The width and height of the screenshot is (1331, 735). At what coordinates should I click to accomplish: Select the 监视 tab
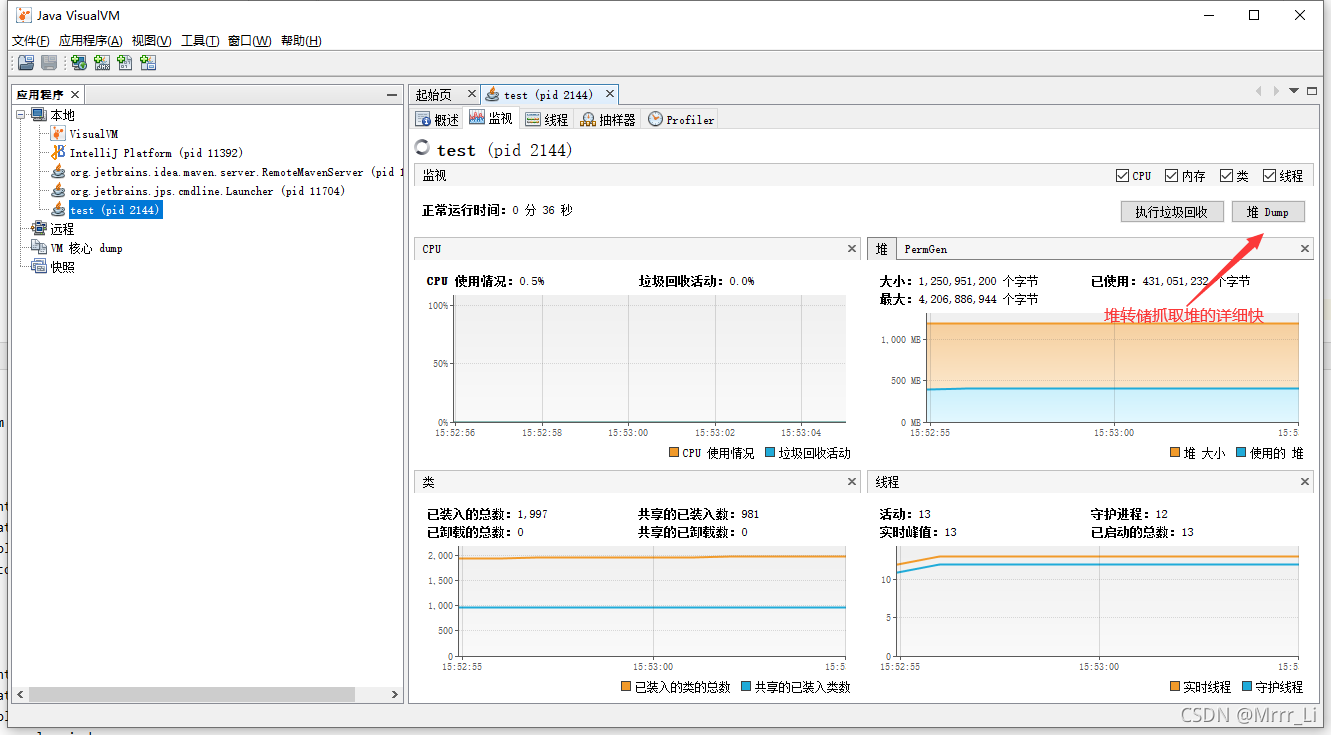click(x=491, y=118)
